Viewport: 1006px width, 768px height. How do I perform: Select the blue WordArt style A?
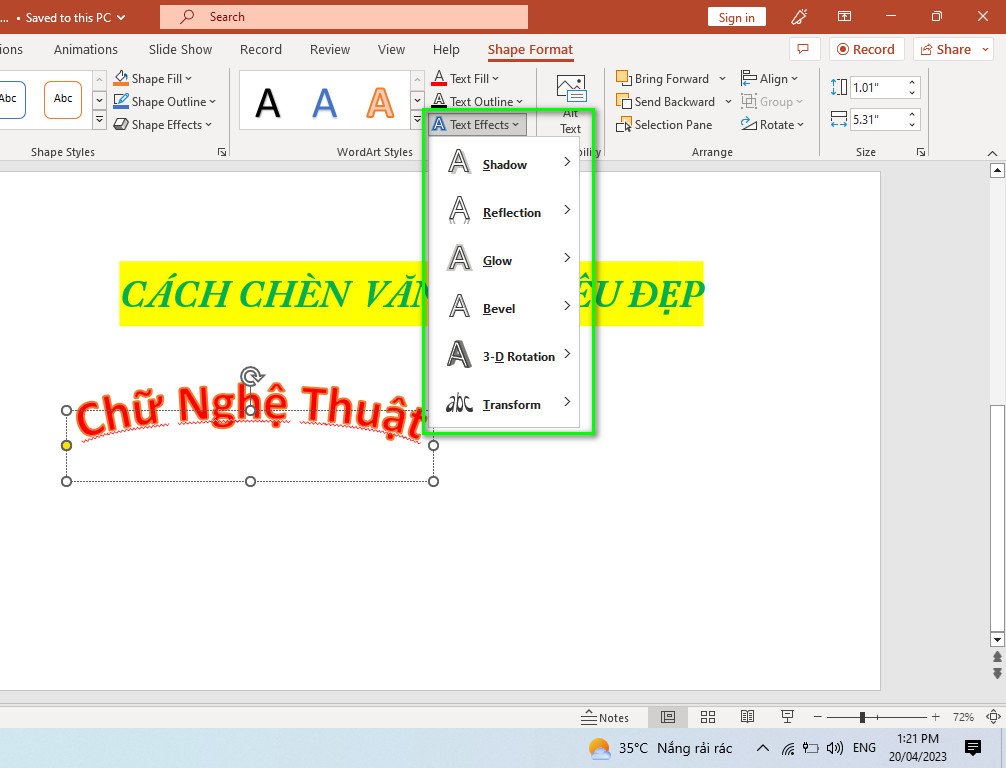[x=324, y=102]
